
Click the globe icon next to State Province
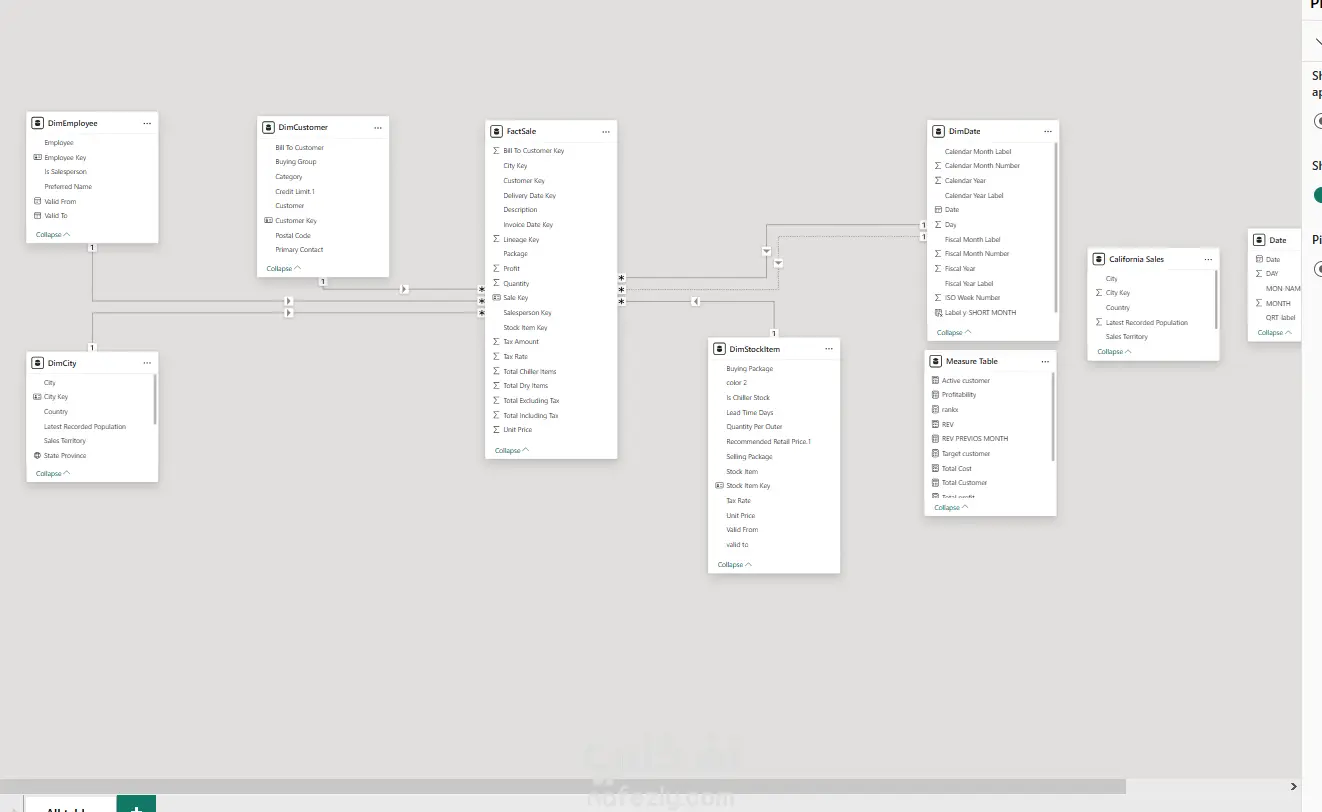click(x=37, y=455)
